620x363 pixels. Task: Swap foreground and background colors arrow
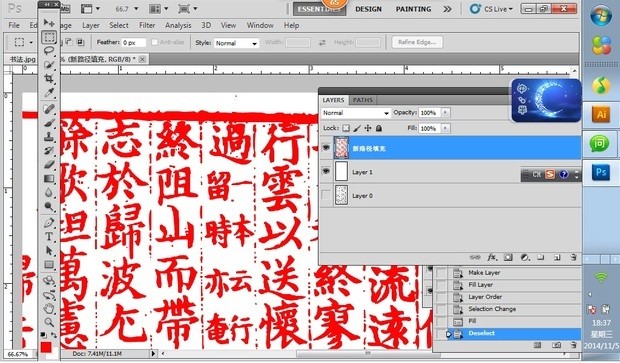(x=55, y=335)
